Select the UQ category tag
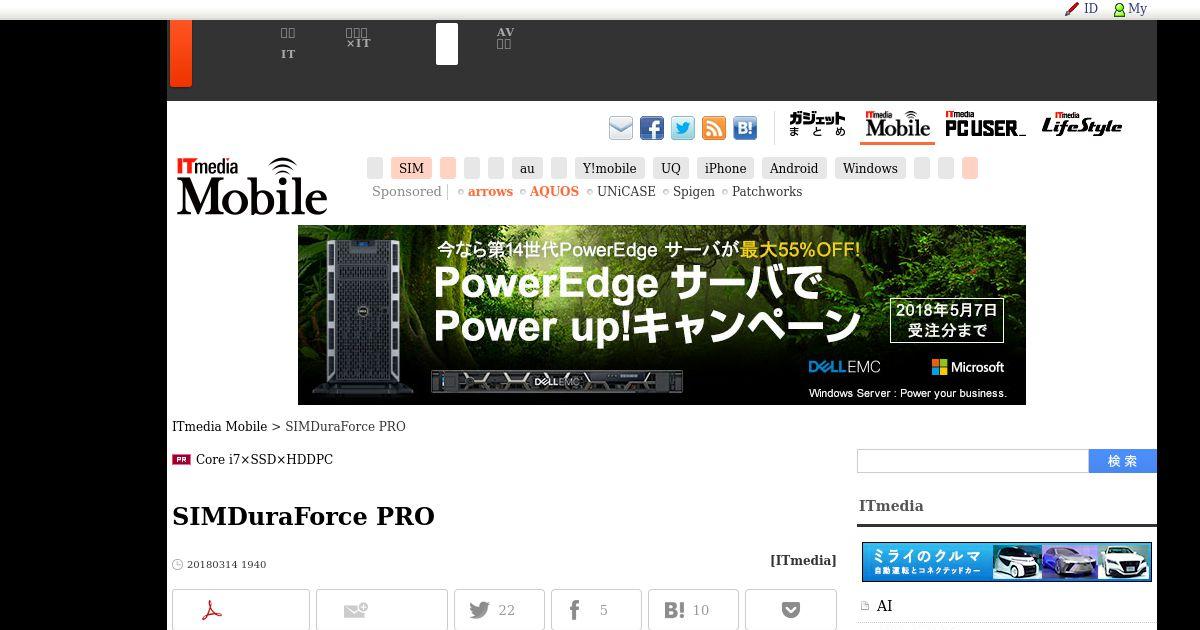The image size is (1200, 630). point(671,168)
